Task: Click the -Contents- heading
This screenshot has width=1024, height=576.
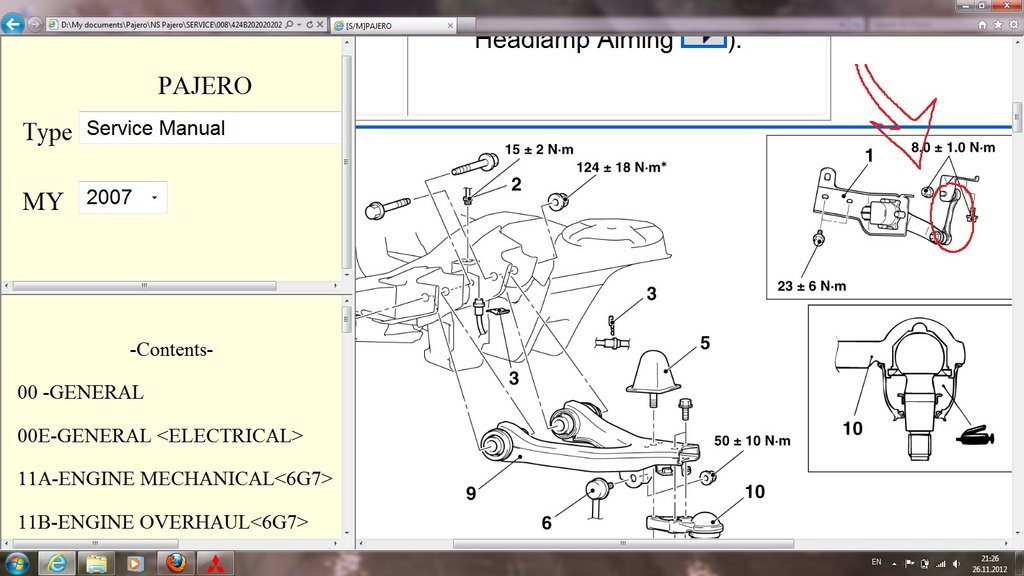Action: (x=171, y=349)
